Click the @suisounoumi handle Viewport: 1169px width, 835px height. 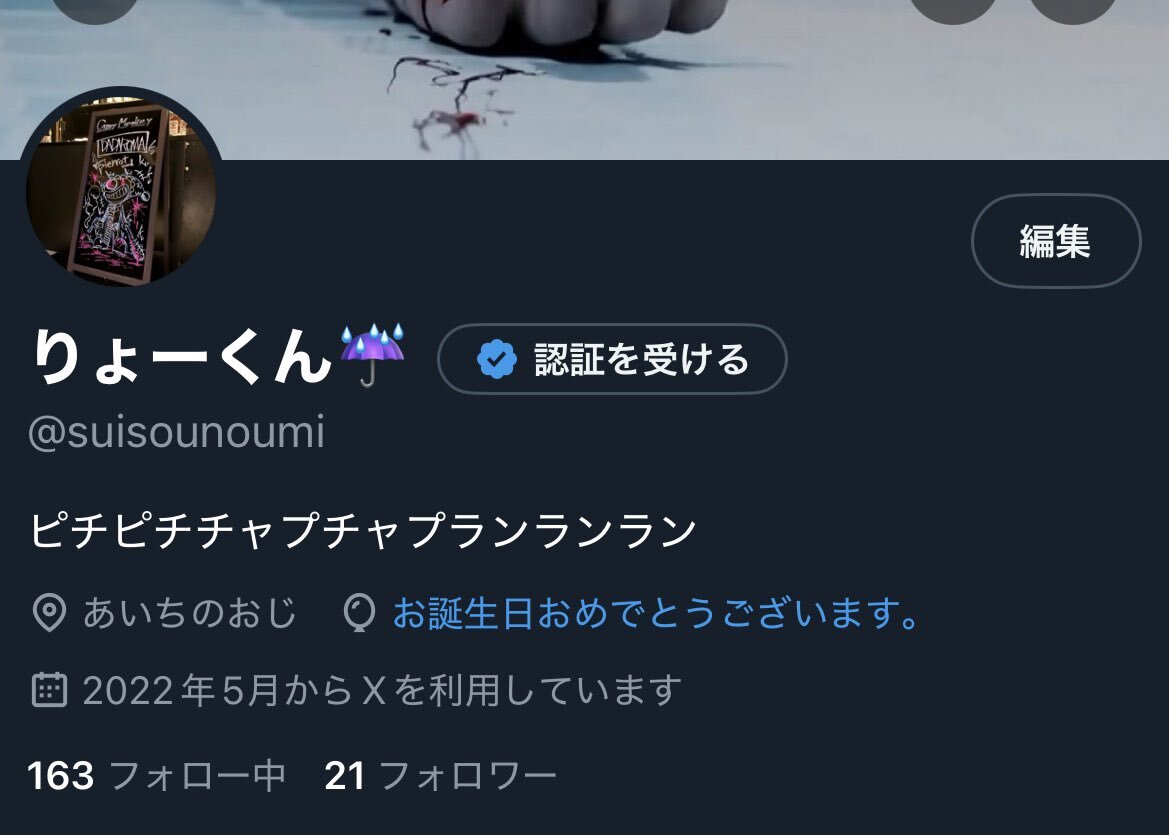pos(177,432)
